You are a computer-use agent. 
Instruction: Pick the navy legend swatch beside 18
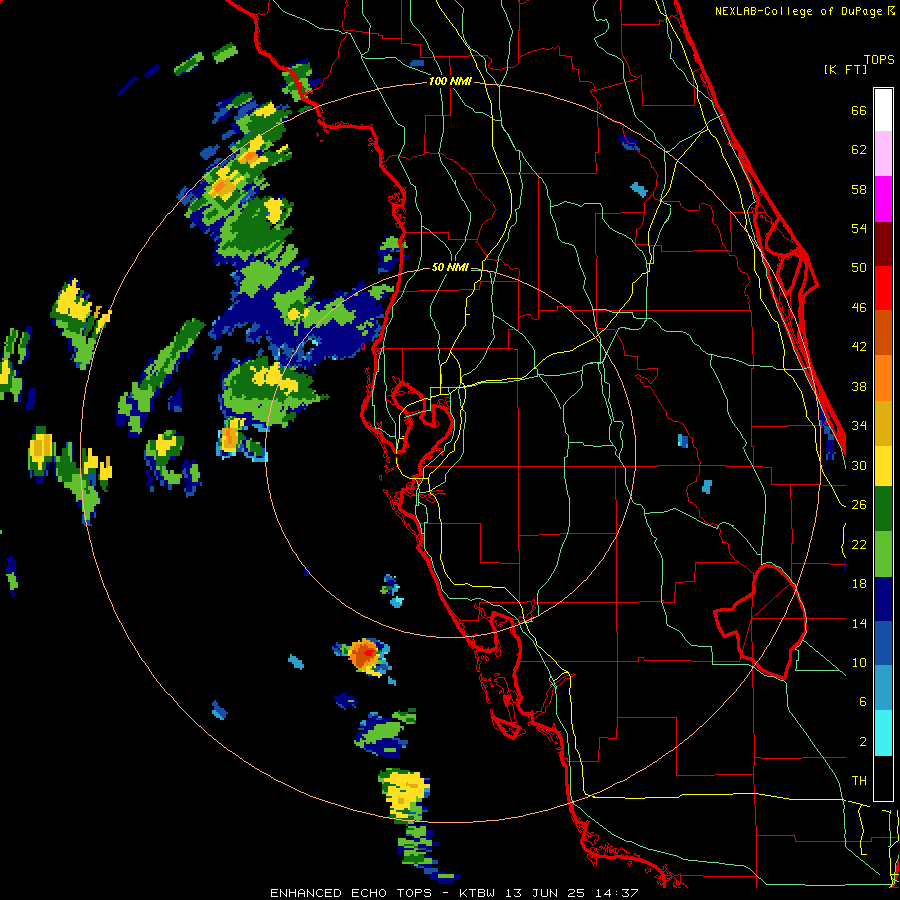pyautogui.click(x=883, y=599)
